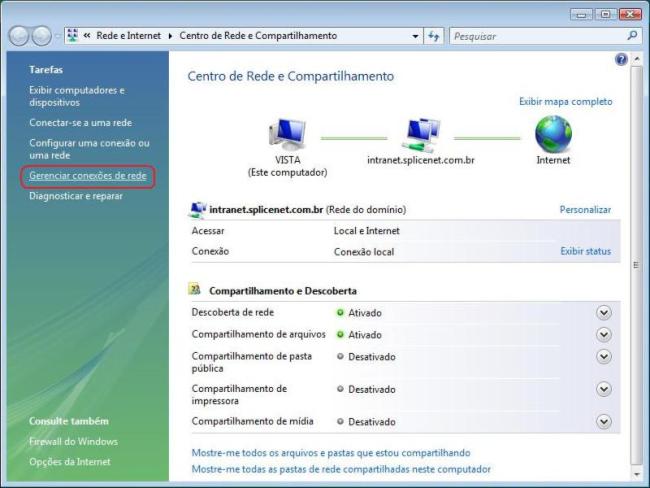Expand Compartilhamento de arquivos options

tap(604, 335)
